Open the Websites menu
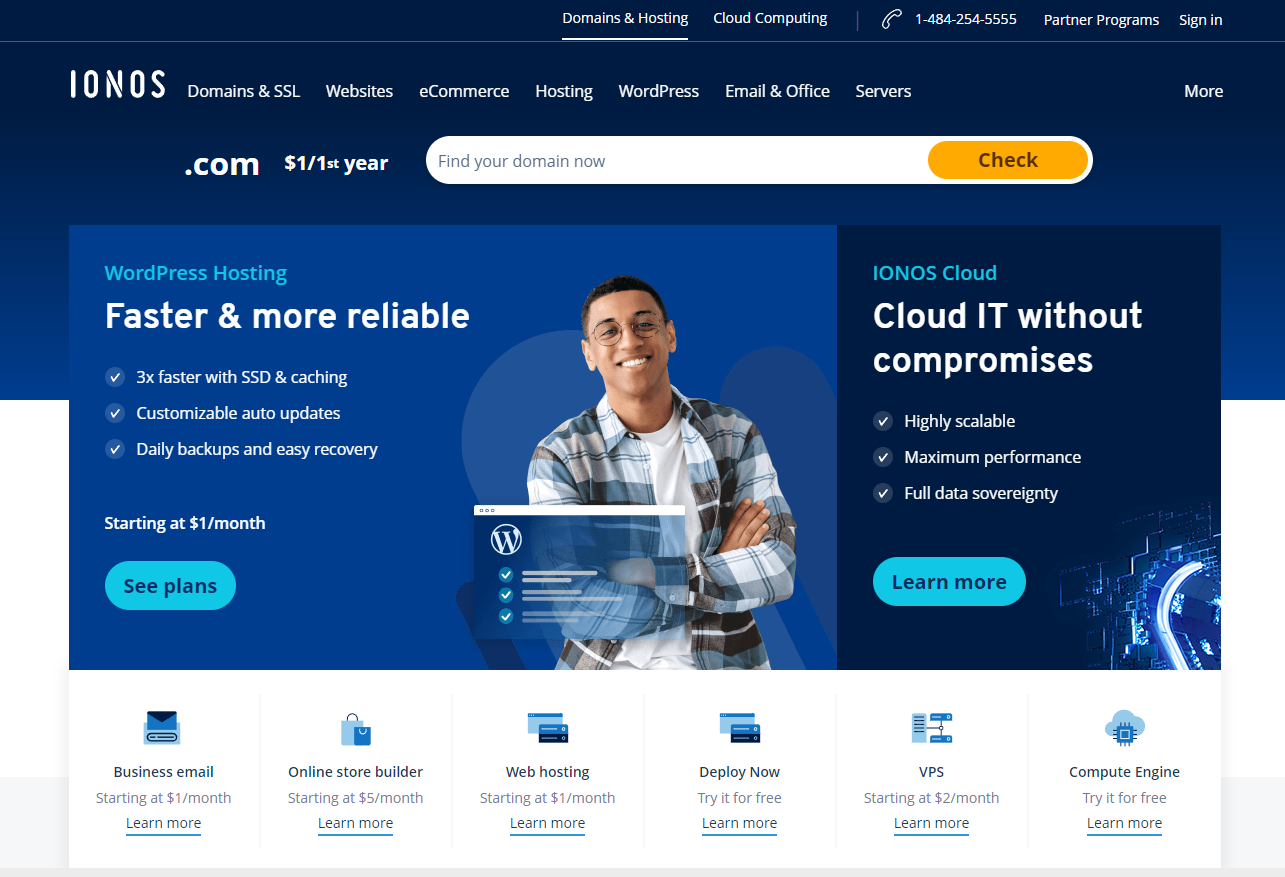 (359, 91)
